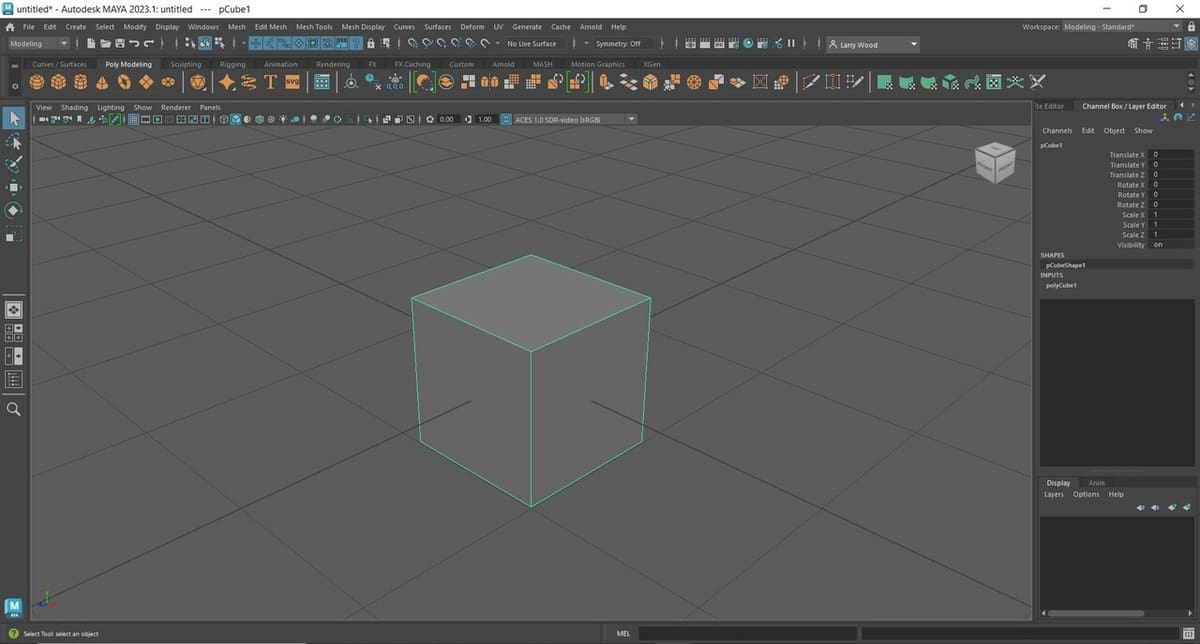The height and width of the screenshot is (644, 1200).
Task: Activate the Select Tool in the left toolbox
Action: (13, 118)
